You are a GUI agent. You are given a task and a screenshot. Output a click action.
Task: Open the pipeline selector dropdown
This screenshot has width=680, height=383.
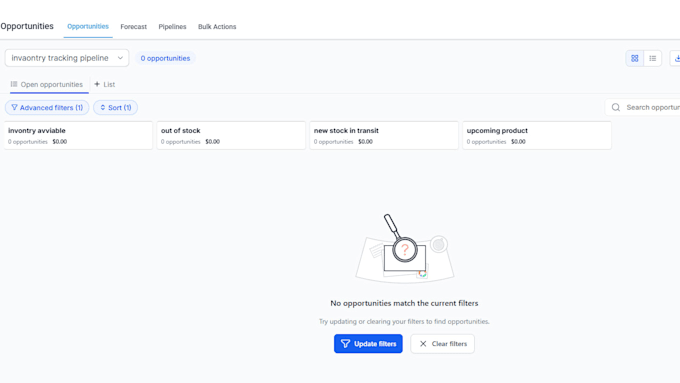[x=67, y=58]
